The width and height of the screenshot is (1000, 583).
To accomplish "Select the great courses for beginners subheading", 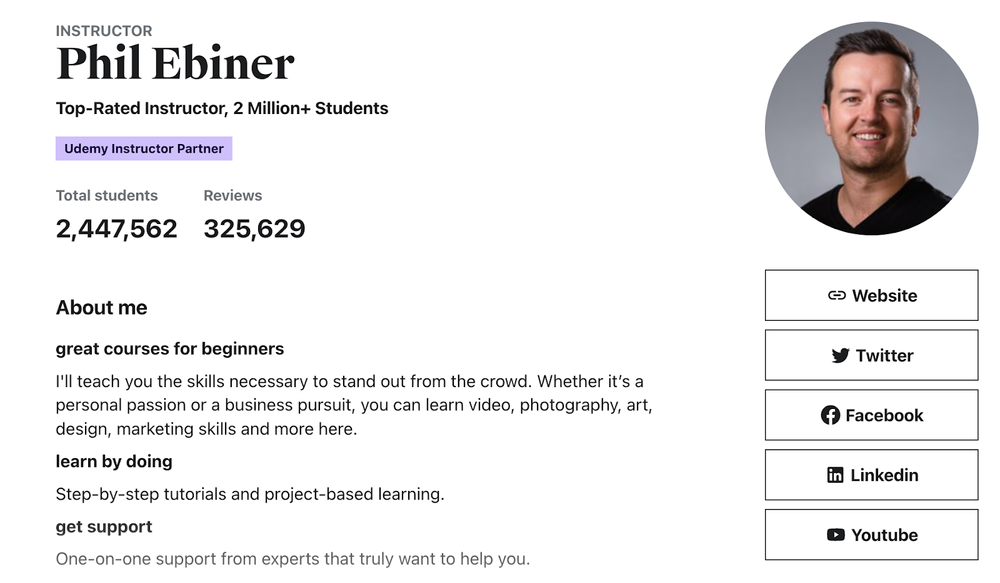I will (x=169, y=348).
